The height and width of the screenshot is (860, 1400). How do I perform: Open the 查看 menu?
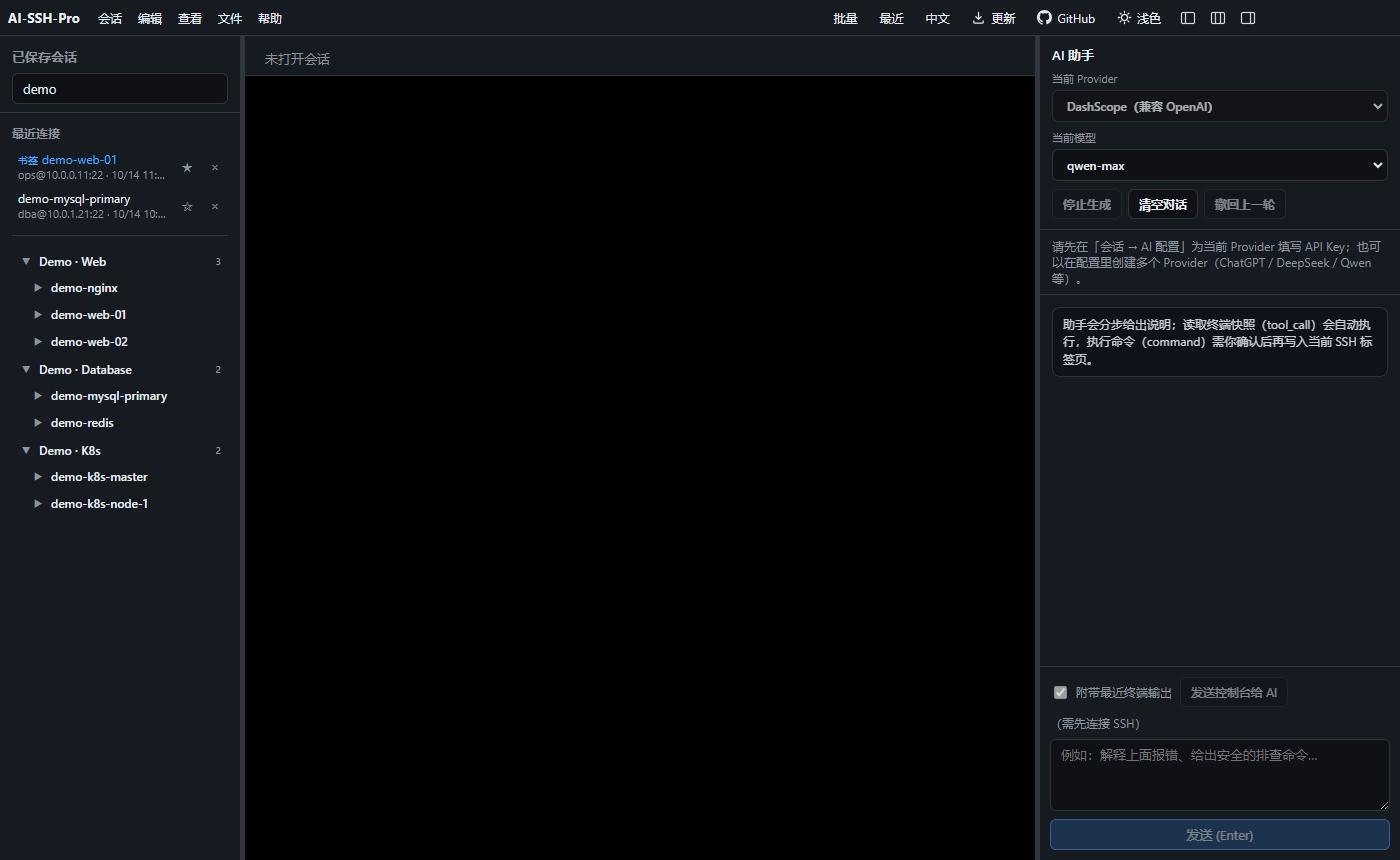(190, 18)
